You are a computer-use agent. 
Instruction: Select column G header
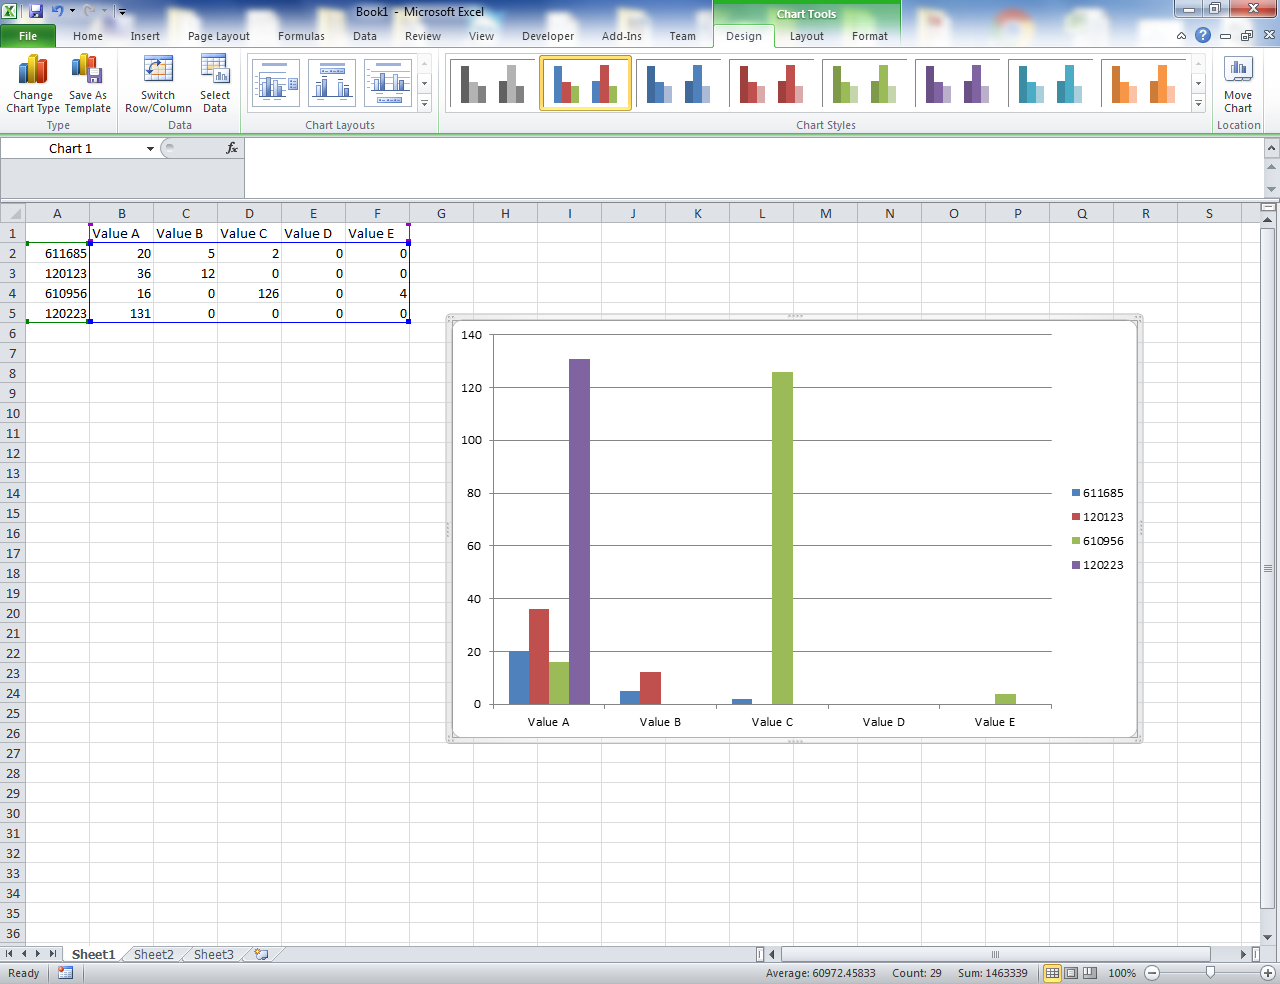[x=441, y=213]
